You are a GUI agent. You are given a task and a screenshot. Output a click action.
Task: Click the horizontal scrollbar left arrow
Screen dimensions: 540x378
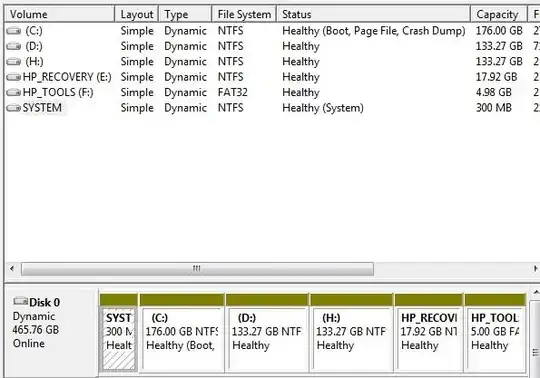pyautogui.click(x=12, y=269)
